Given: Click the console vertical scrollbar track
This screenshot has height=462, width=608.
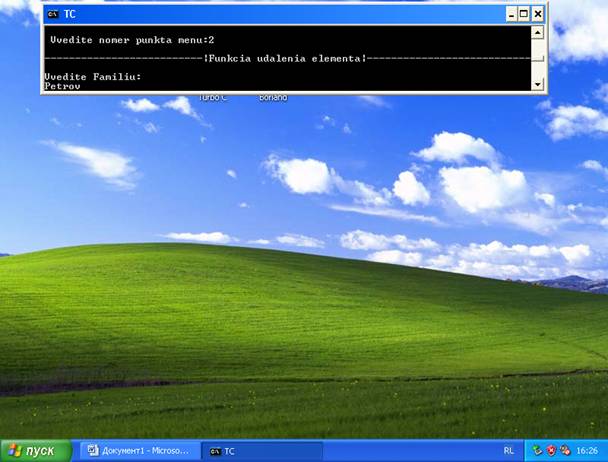Looking at the screenshot, I should 538,57.
